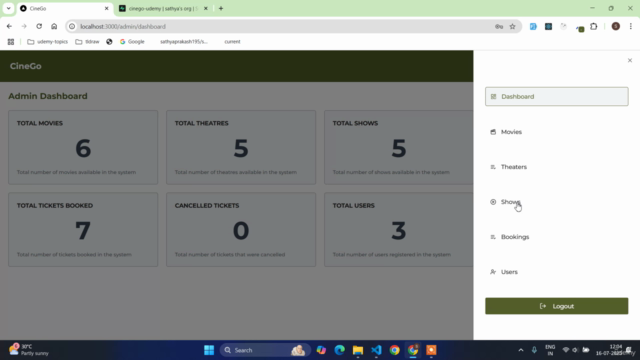Show hidden system tray icons
Viewport: 640px width, 360px height.
point(521,350)
